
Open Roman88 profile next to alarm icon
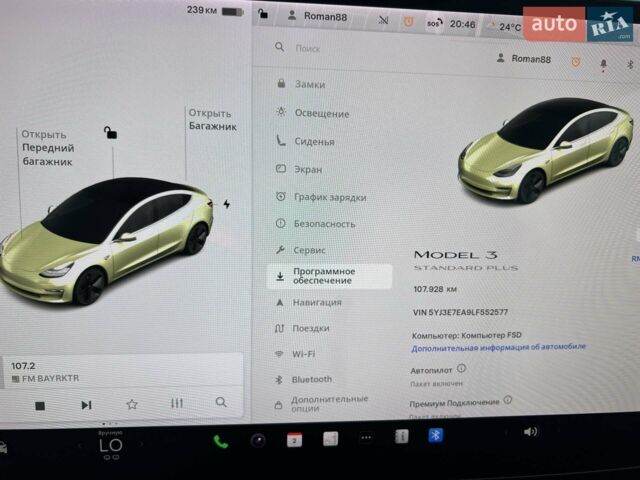524,59
